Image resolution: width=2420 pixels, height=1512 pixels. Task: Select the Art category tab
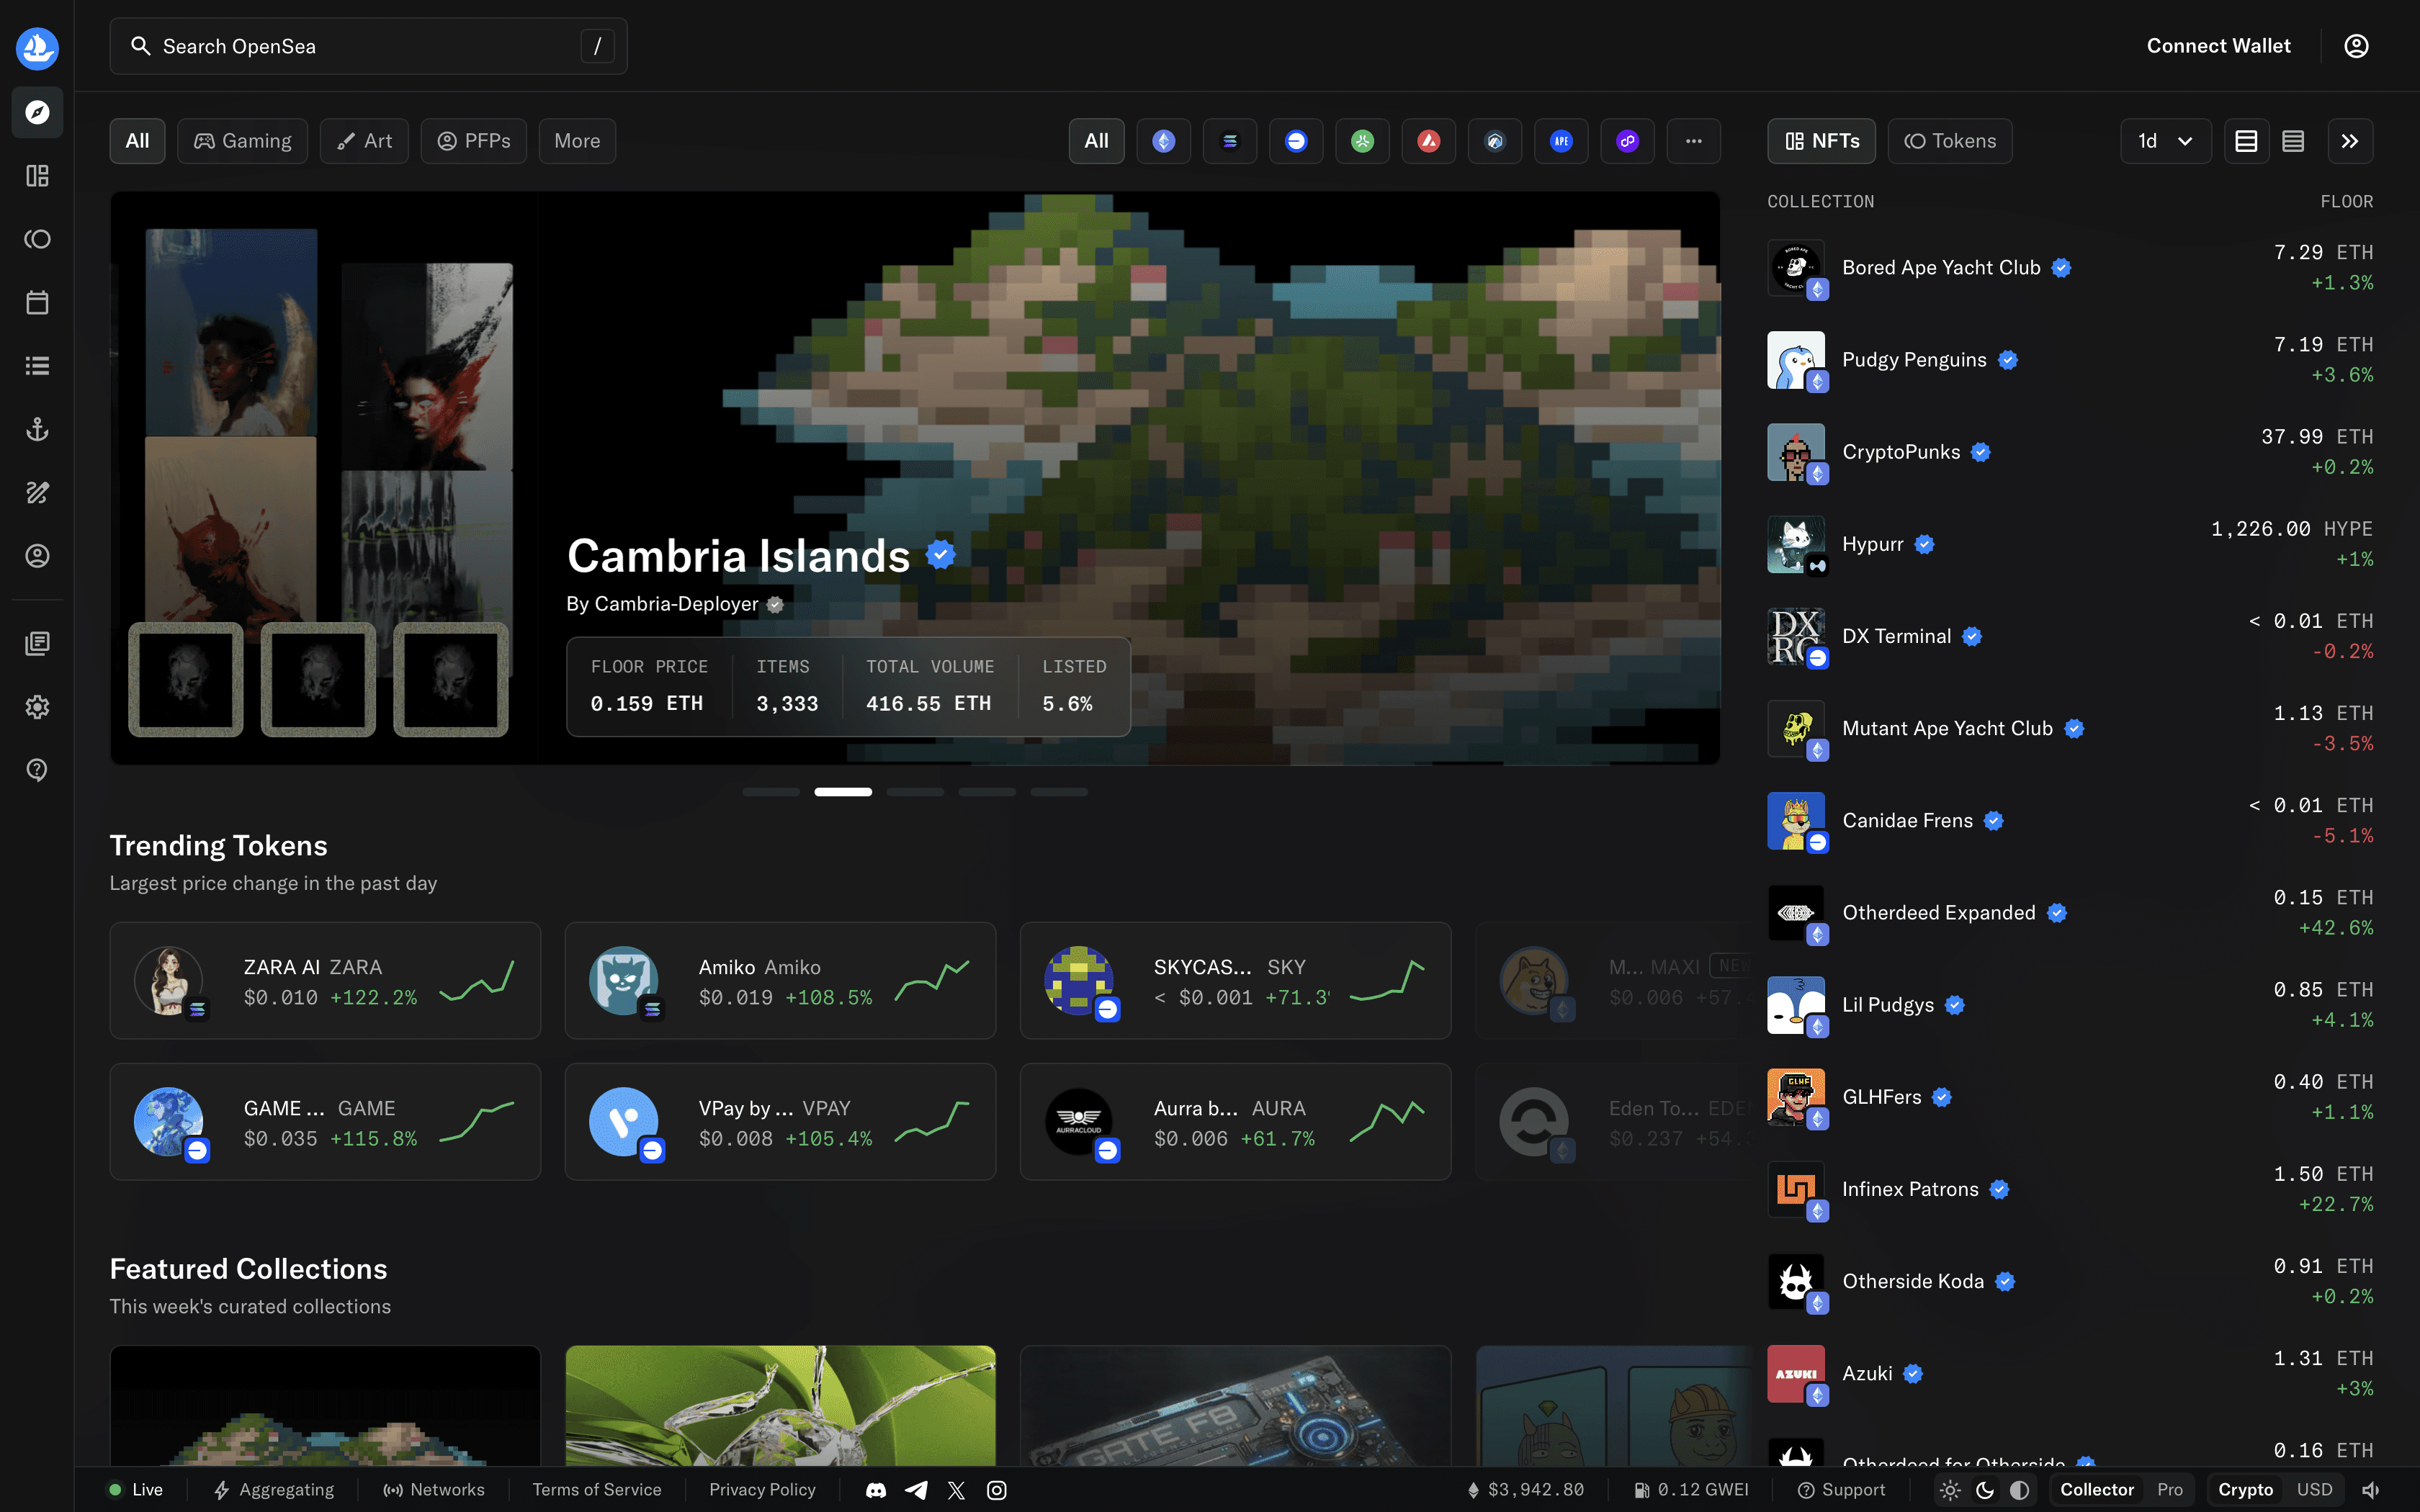tap(364, 141)
